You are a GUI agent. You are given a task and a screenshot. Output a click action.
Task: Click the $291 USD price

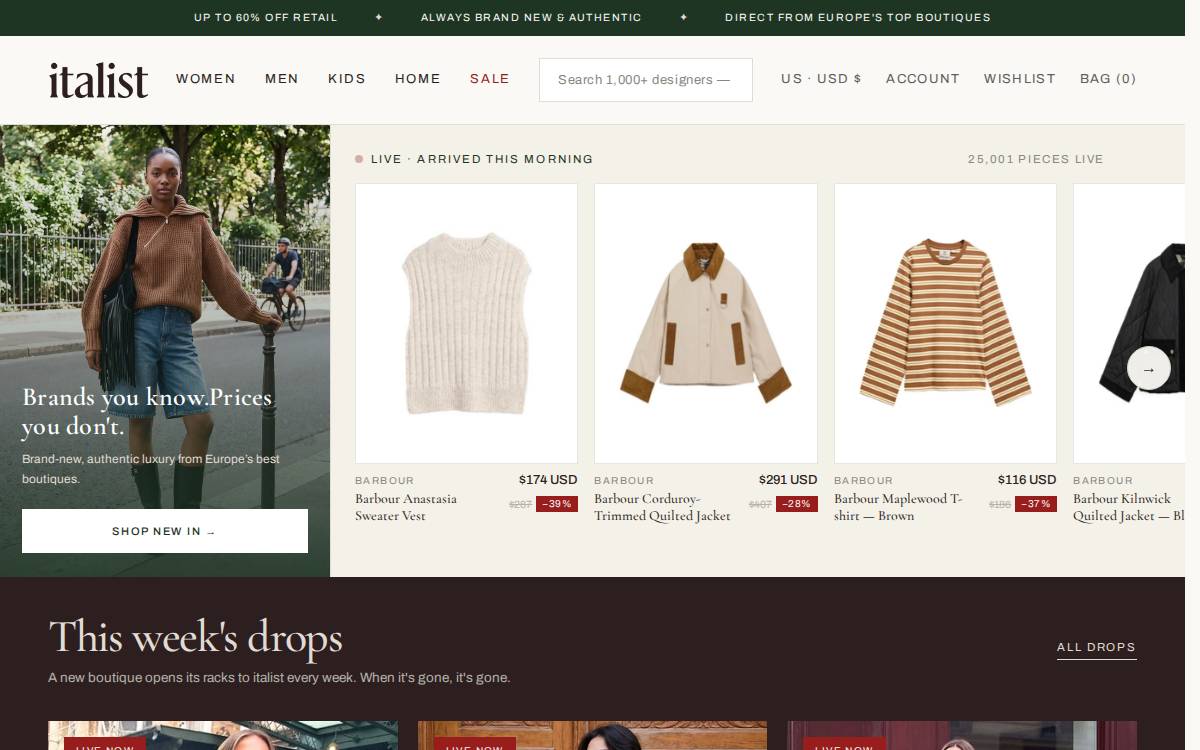click(x=788, y=480)
